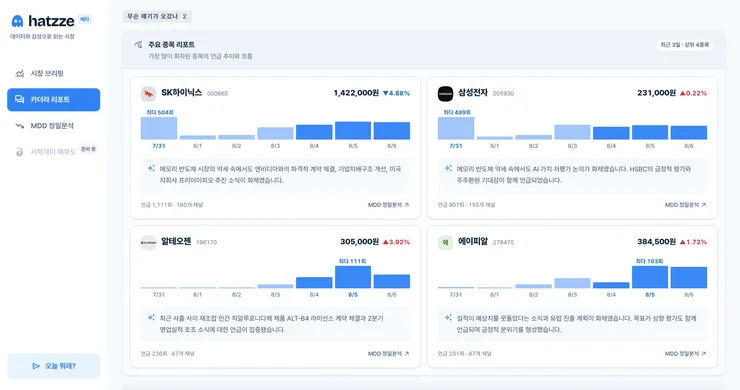Image resolution: width=740 pixels, height=390 pixels.
Task: Open MDD 정밀분석 link in SK하이닉스 card
Action: 388,205
